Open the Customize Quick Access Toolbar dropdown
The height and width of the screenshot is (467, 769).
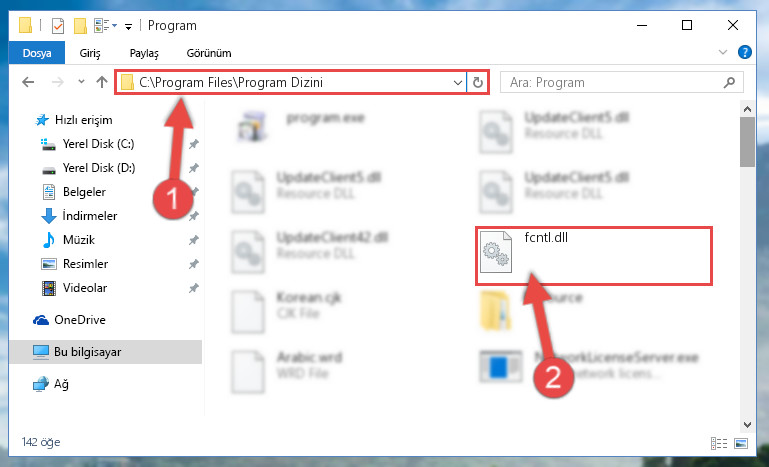[128, 26]
